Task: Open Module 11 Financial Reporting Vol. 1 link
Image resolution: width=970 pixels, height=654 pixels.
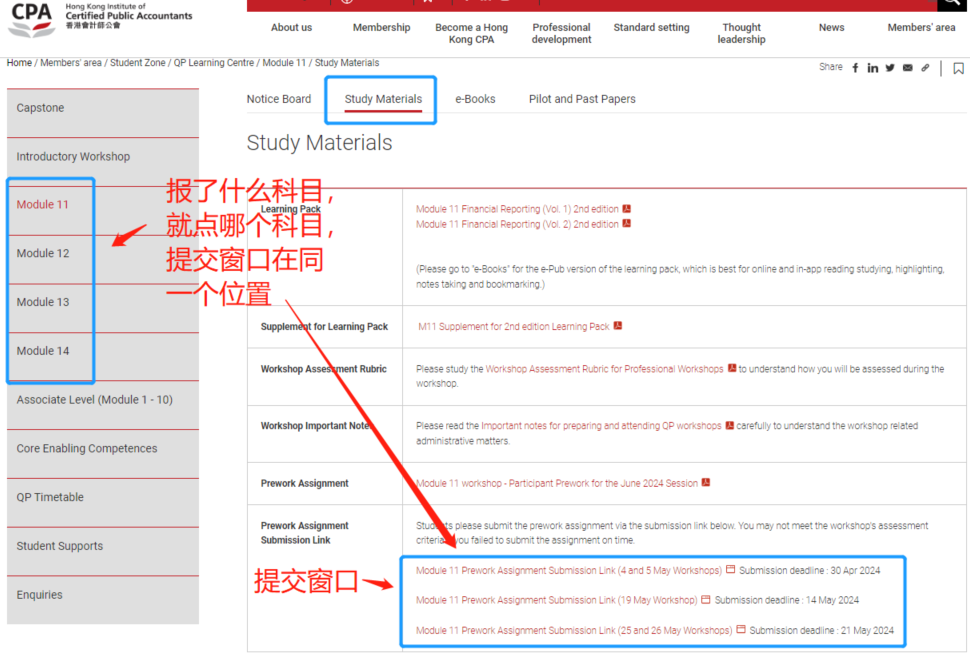Action: pos(517,209)
